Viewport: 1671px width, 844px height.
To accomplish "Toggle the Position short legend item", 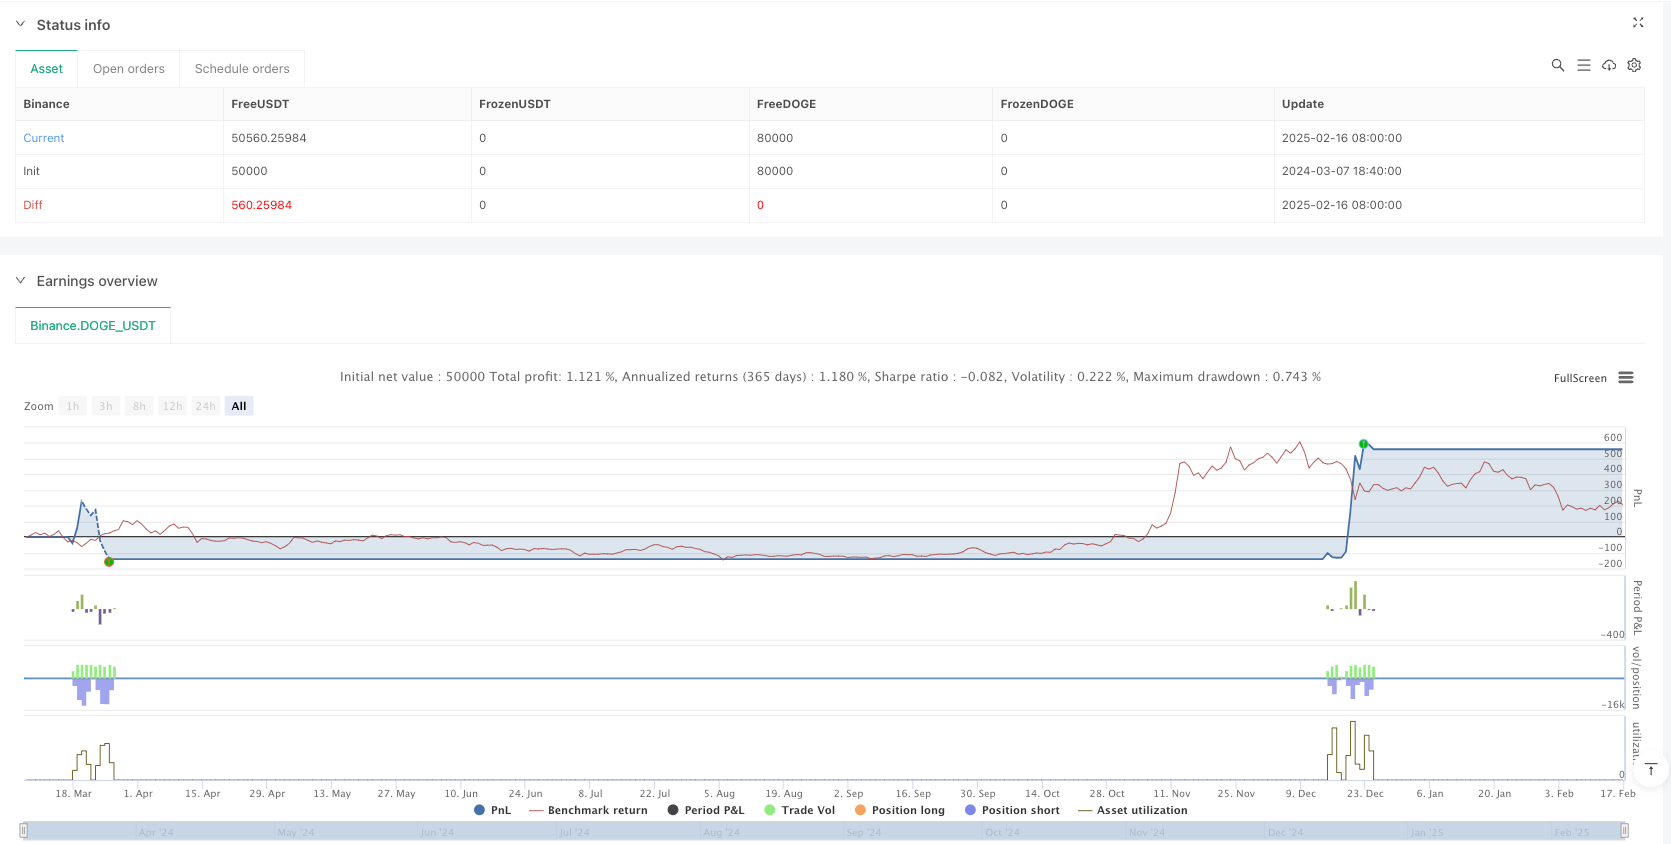I will 1012,810.
